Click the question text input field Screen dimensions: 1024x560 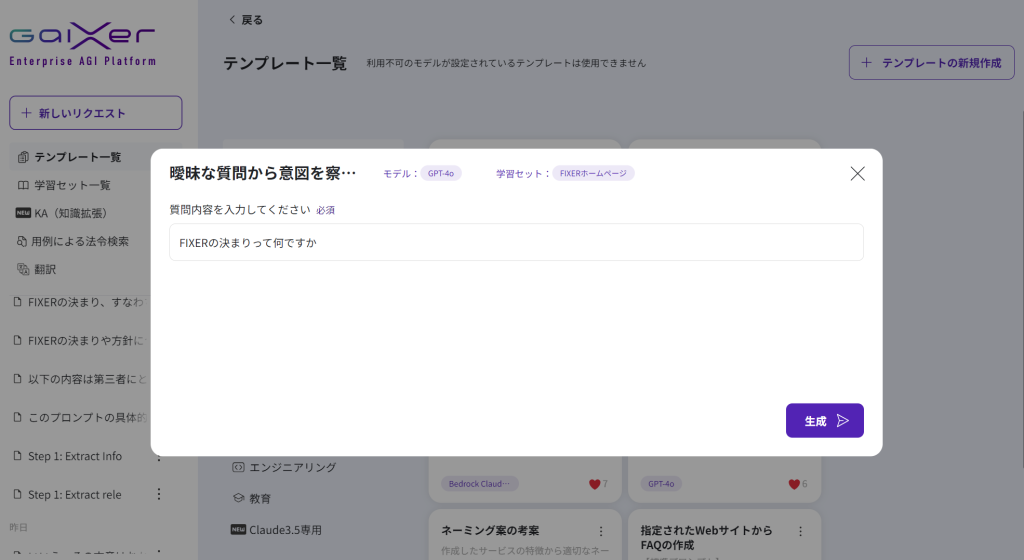click(x=516, y=242)
